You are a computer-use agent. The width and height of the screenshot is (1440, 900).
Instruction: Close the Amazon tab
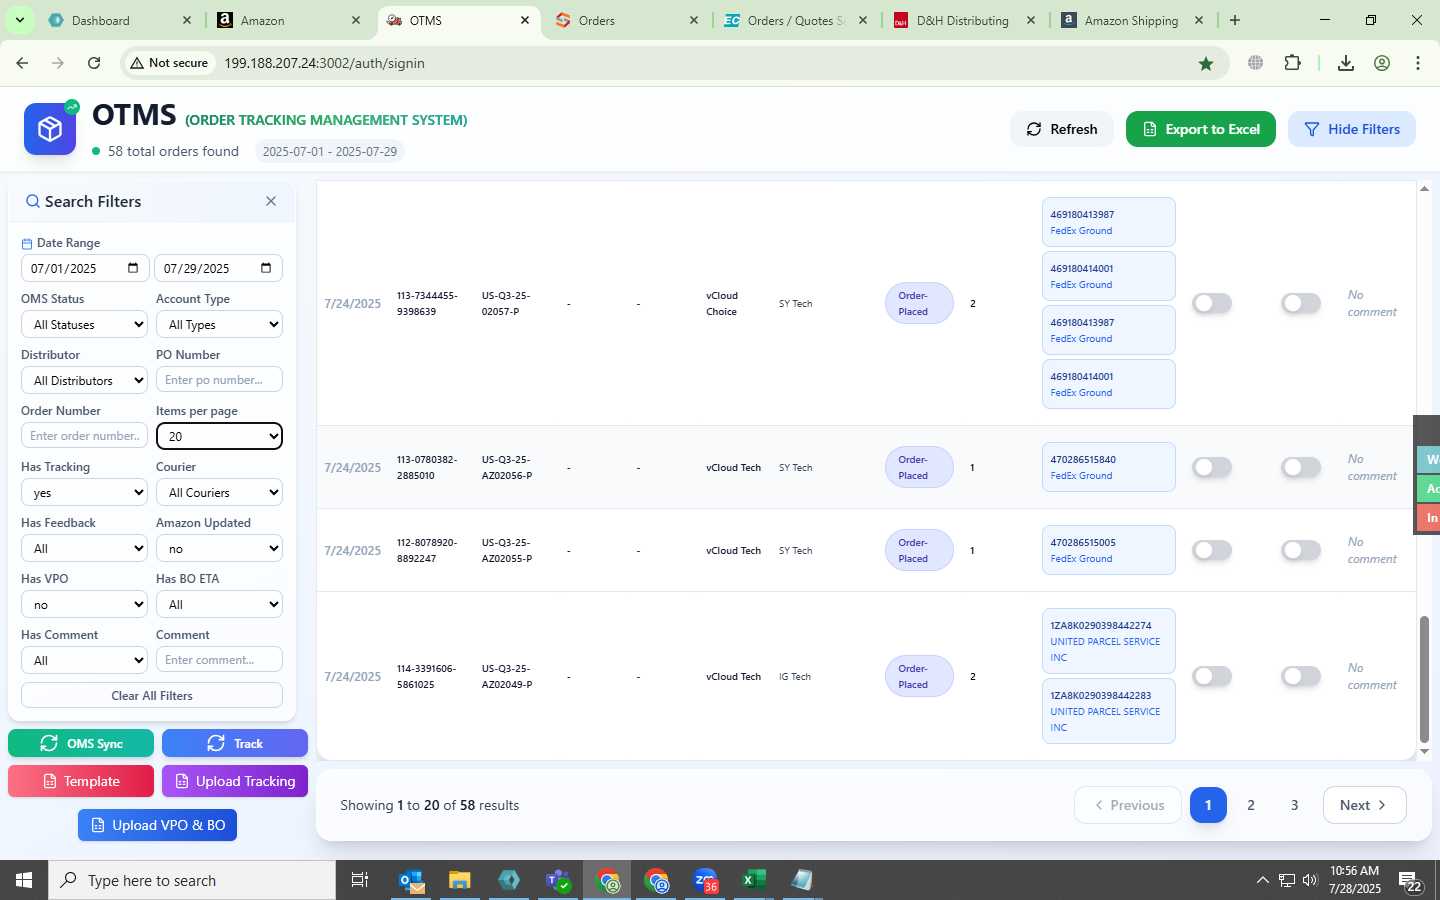[x=356, y=20]
